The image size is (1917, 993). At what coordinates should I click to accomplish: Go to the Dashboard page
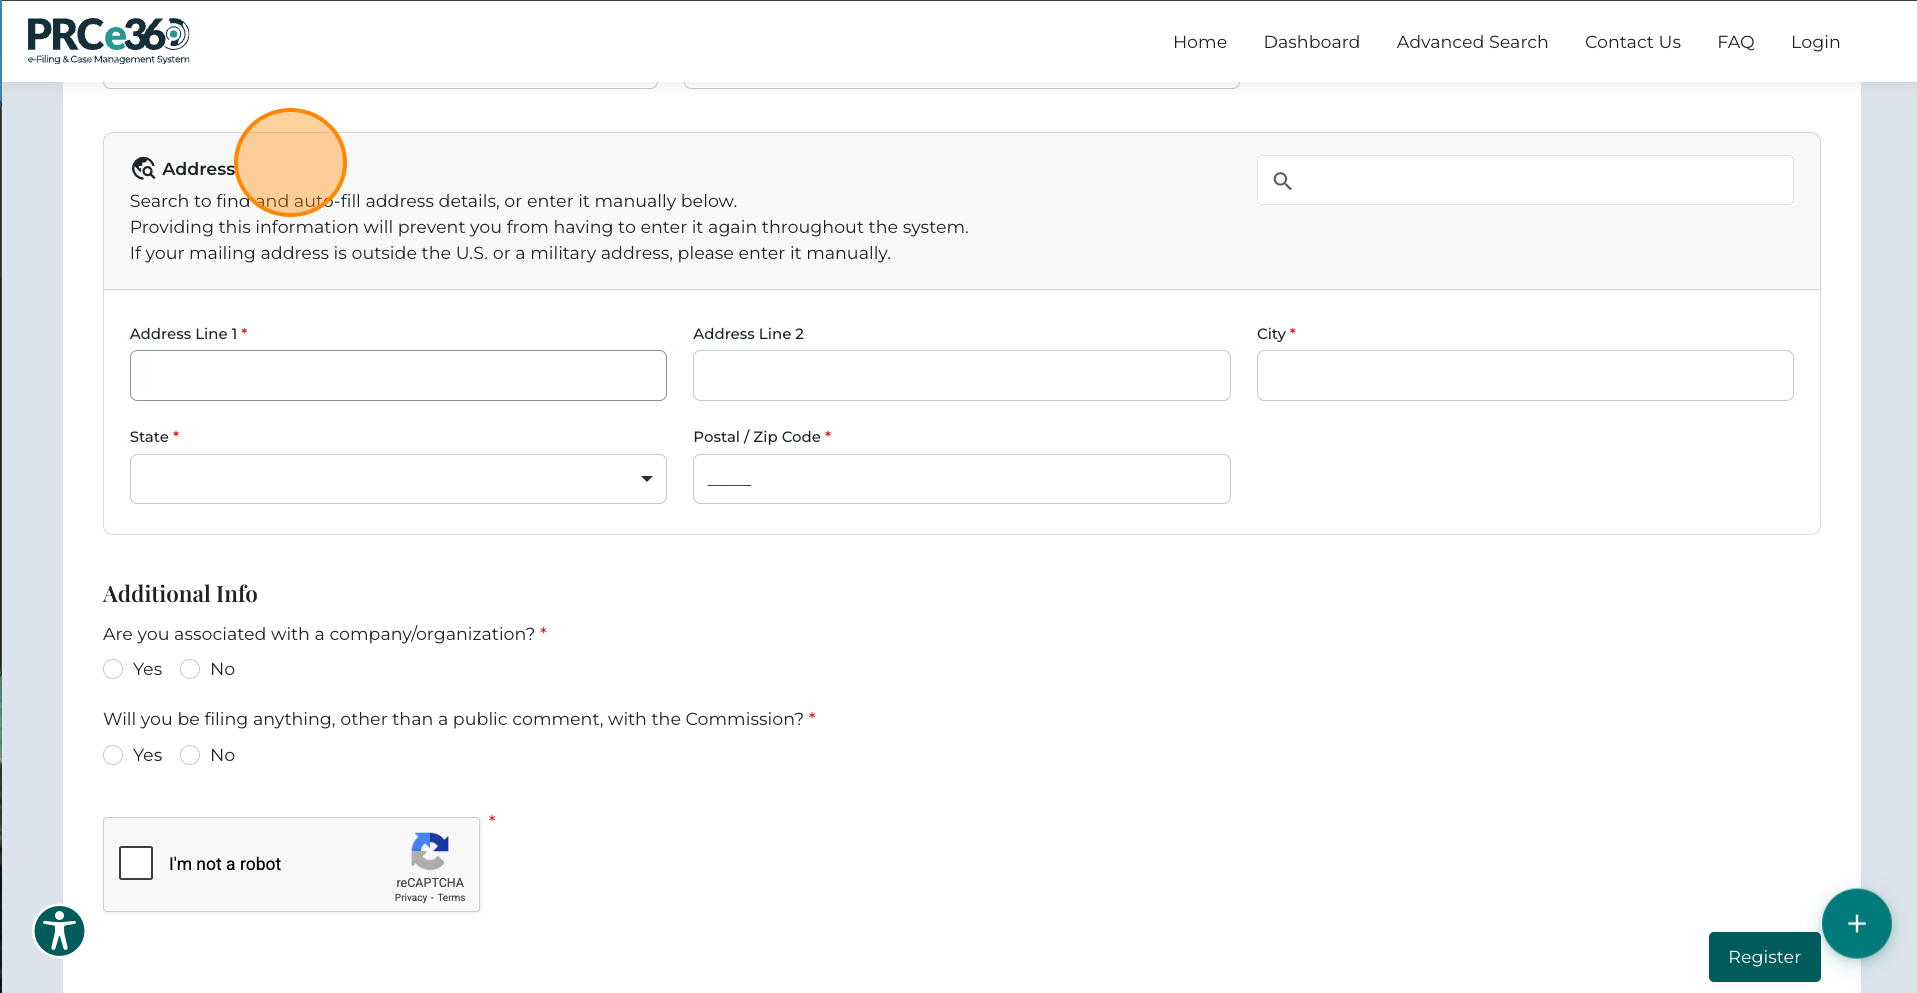1311,42
